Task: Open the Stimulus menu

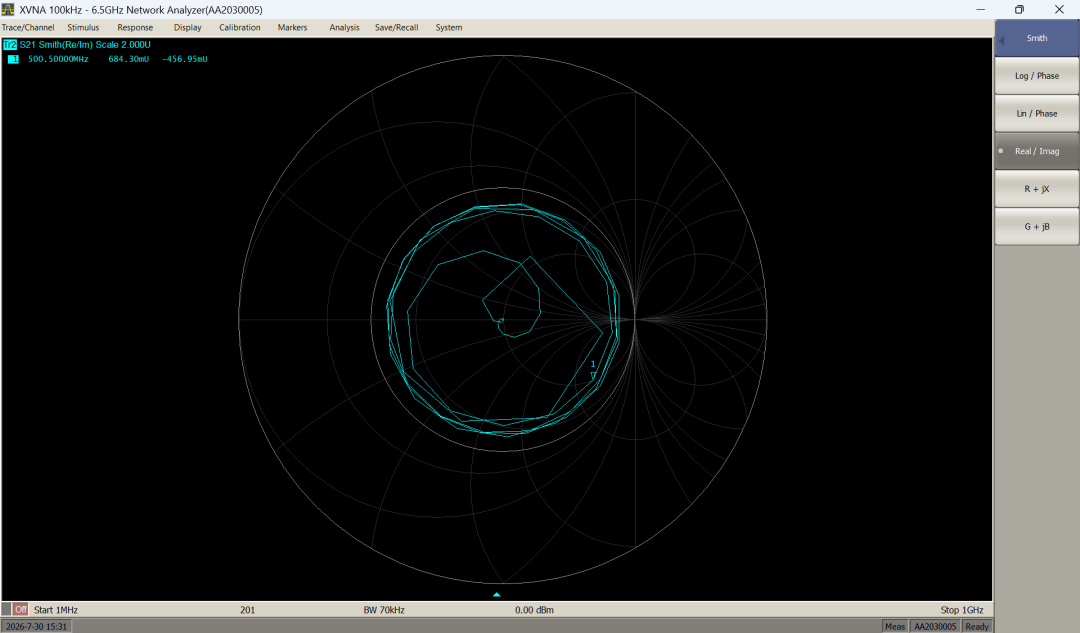Action: [x=83, y=28]
